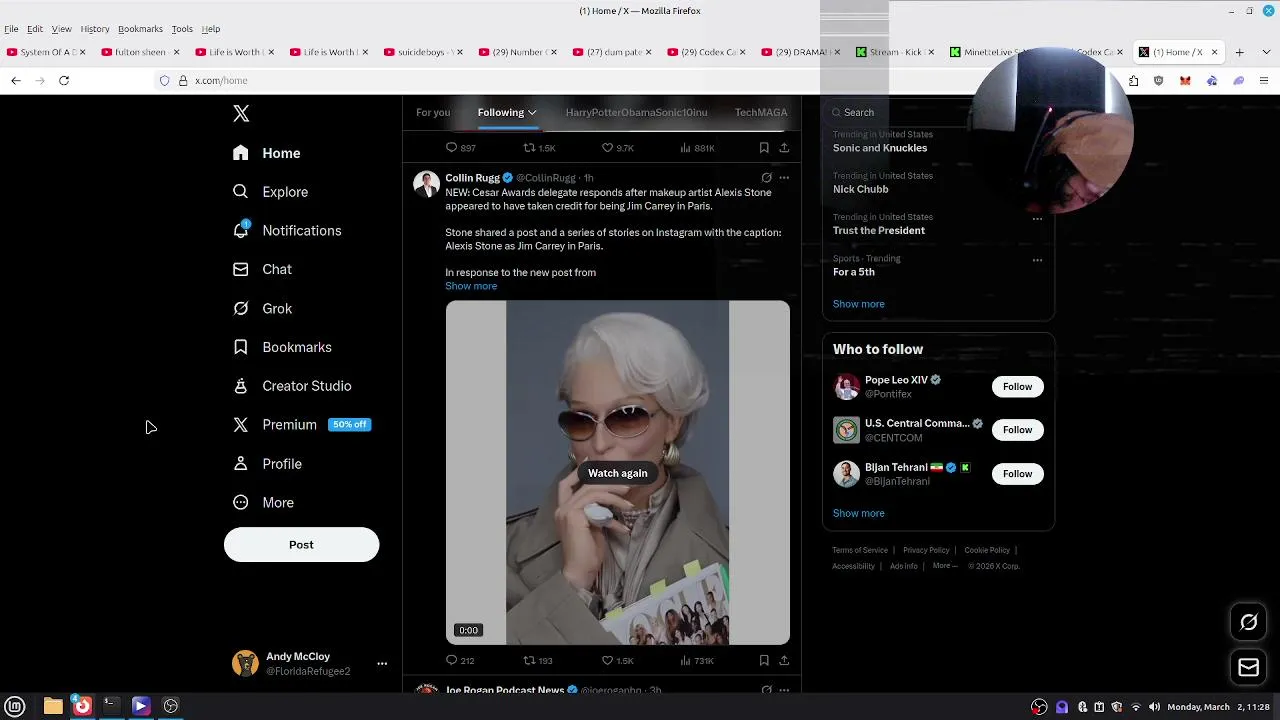Repost the Collin Rugg post (193)

538,661
